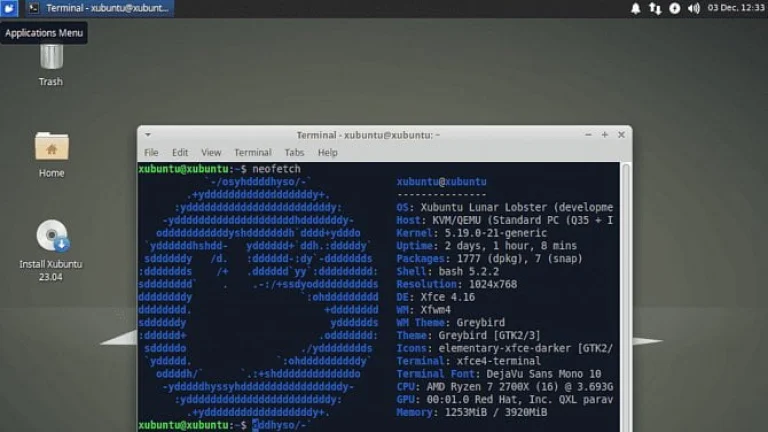Click the Terminal taskbar window button
This screenshot has height=432, width=768.
(x=99, y=8)
